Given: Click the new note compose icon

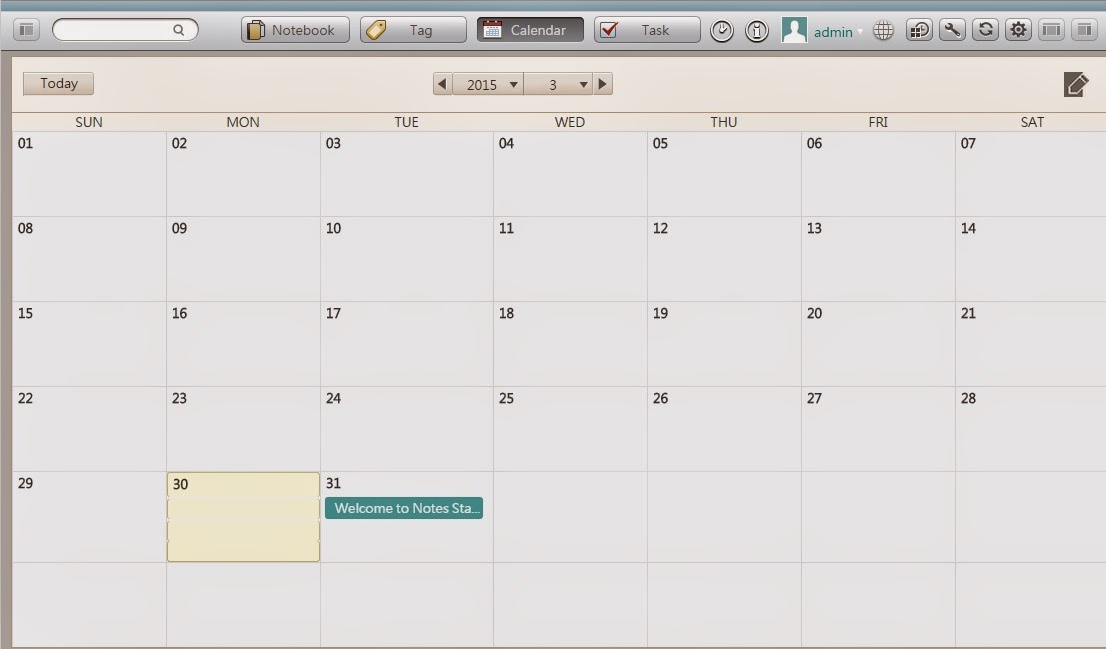Looking at the screenshot, I should click(1076, 84).
